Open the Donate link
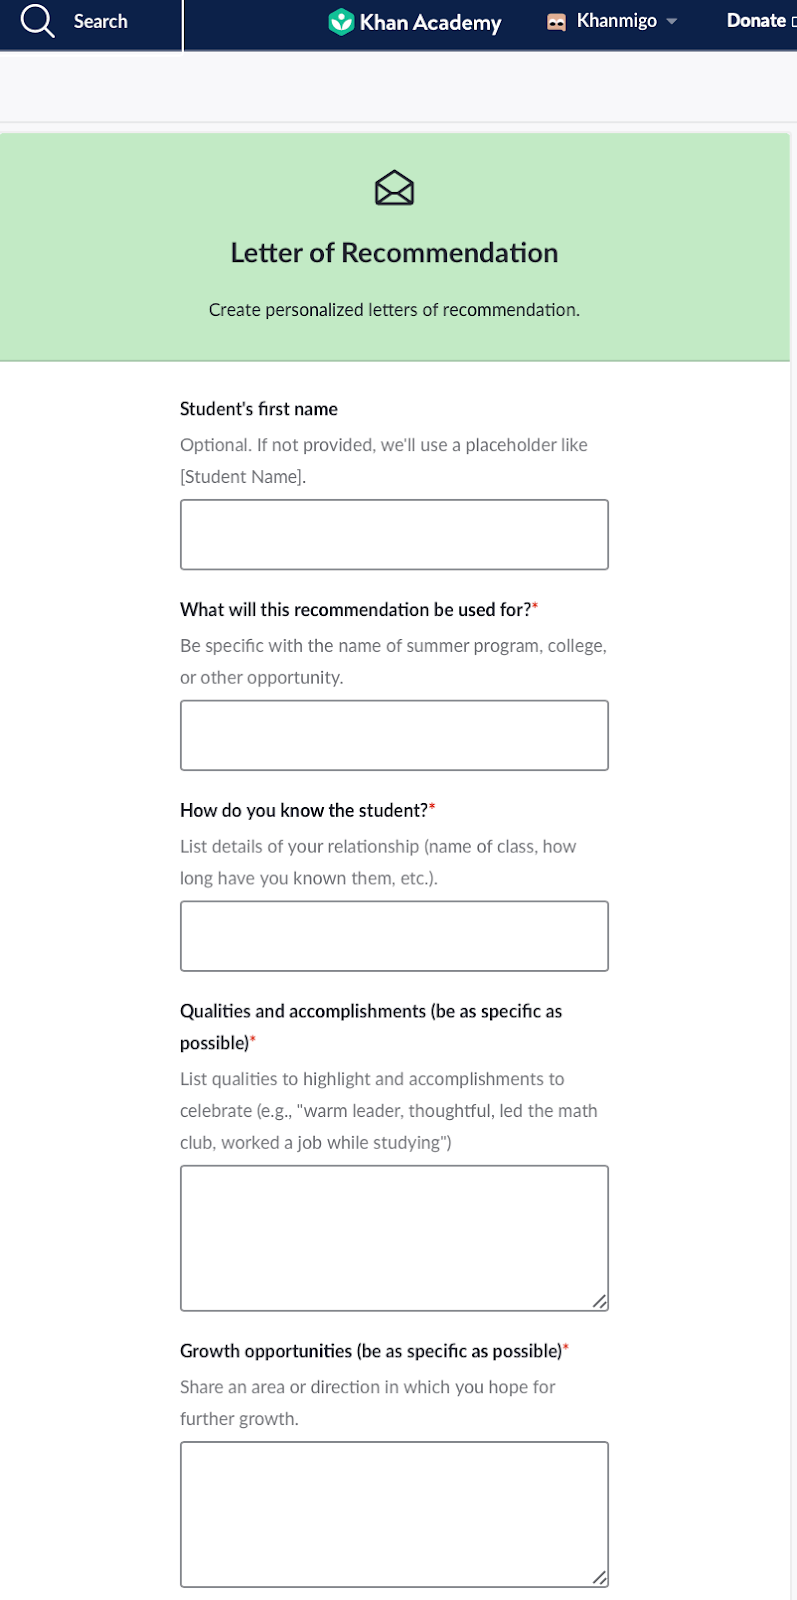The image size is (797, 1600). (x=756, y=21)
